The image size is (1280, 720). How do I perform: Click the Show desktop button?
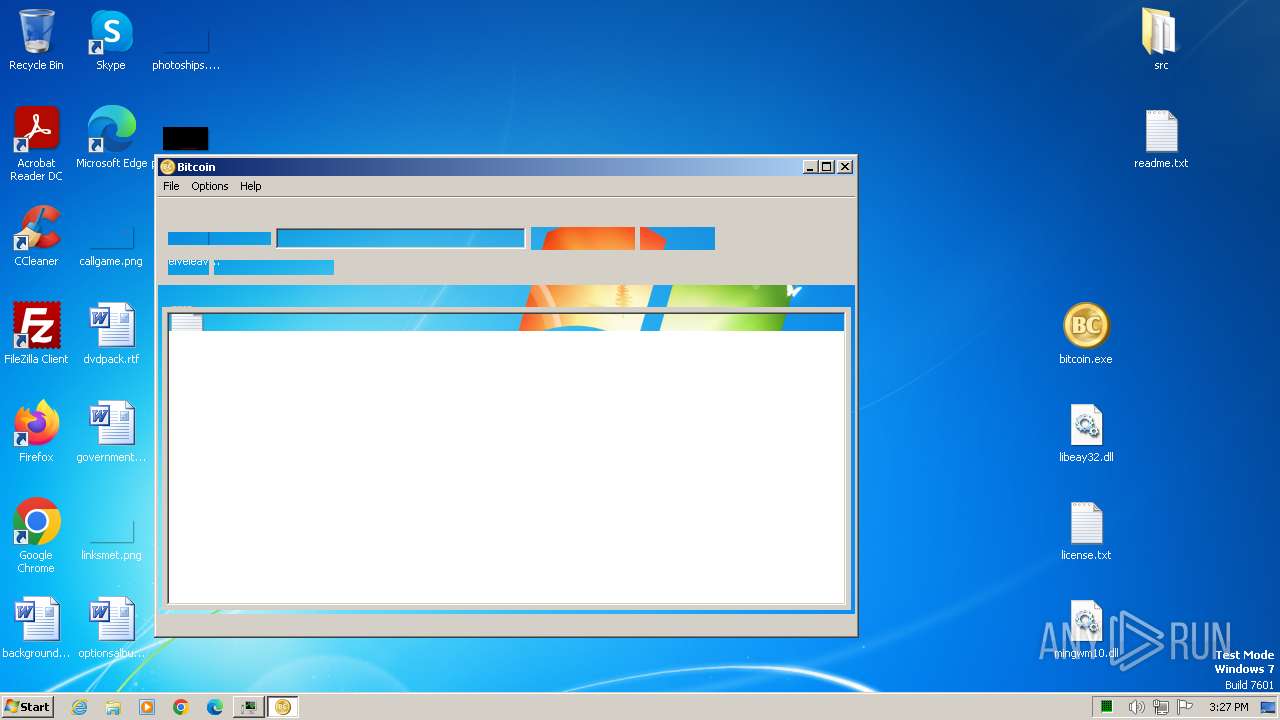[1269, 707]
